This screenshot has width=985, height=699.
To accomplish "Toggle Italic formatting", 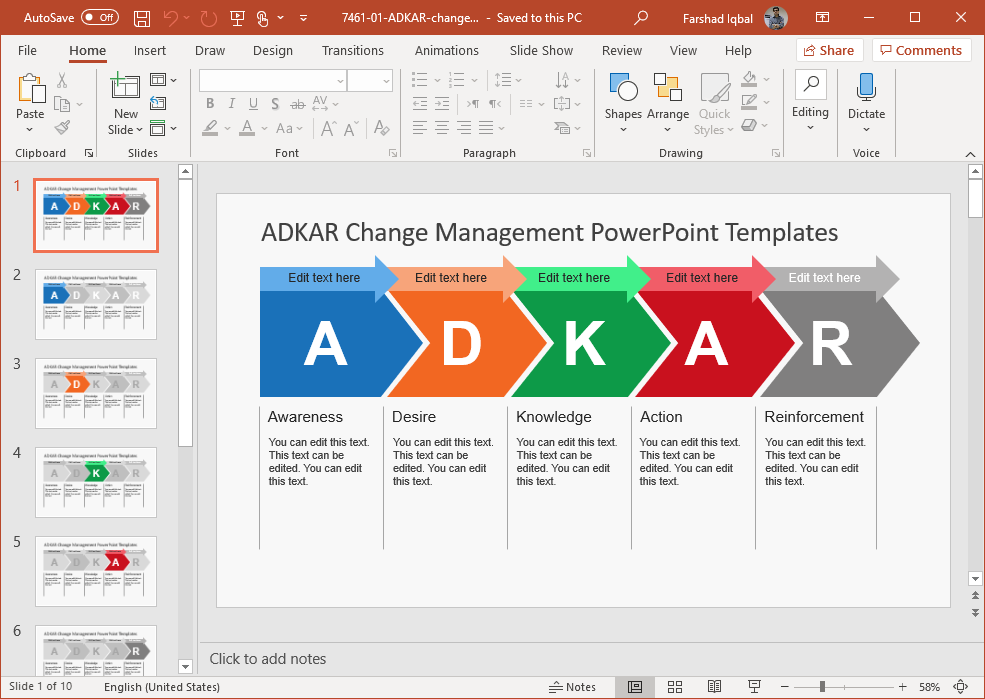I will coord(232,103).
